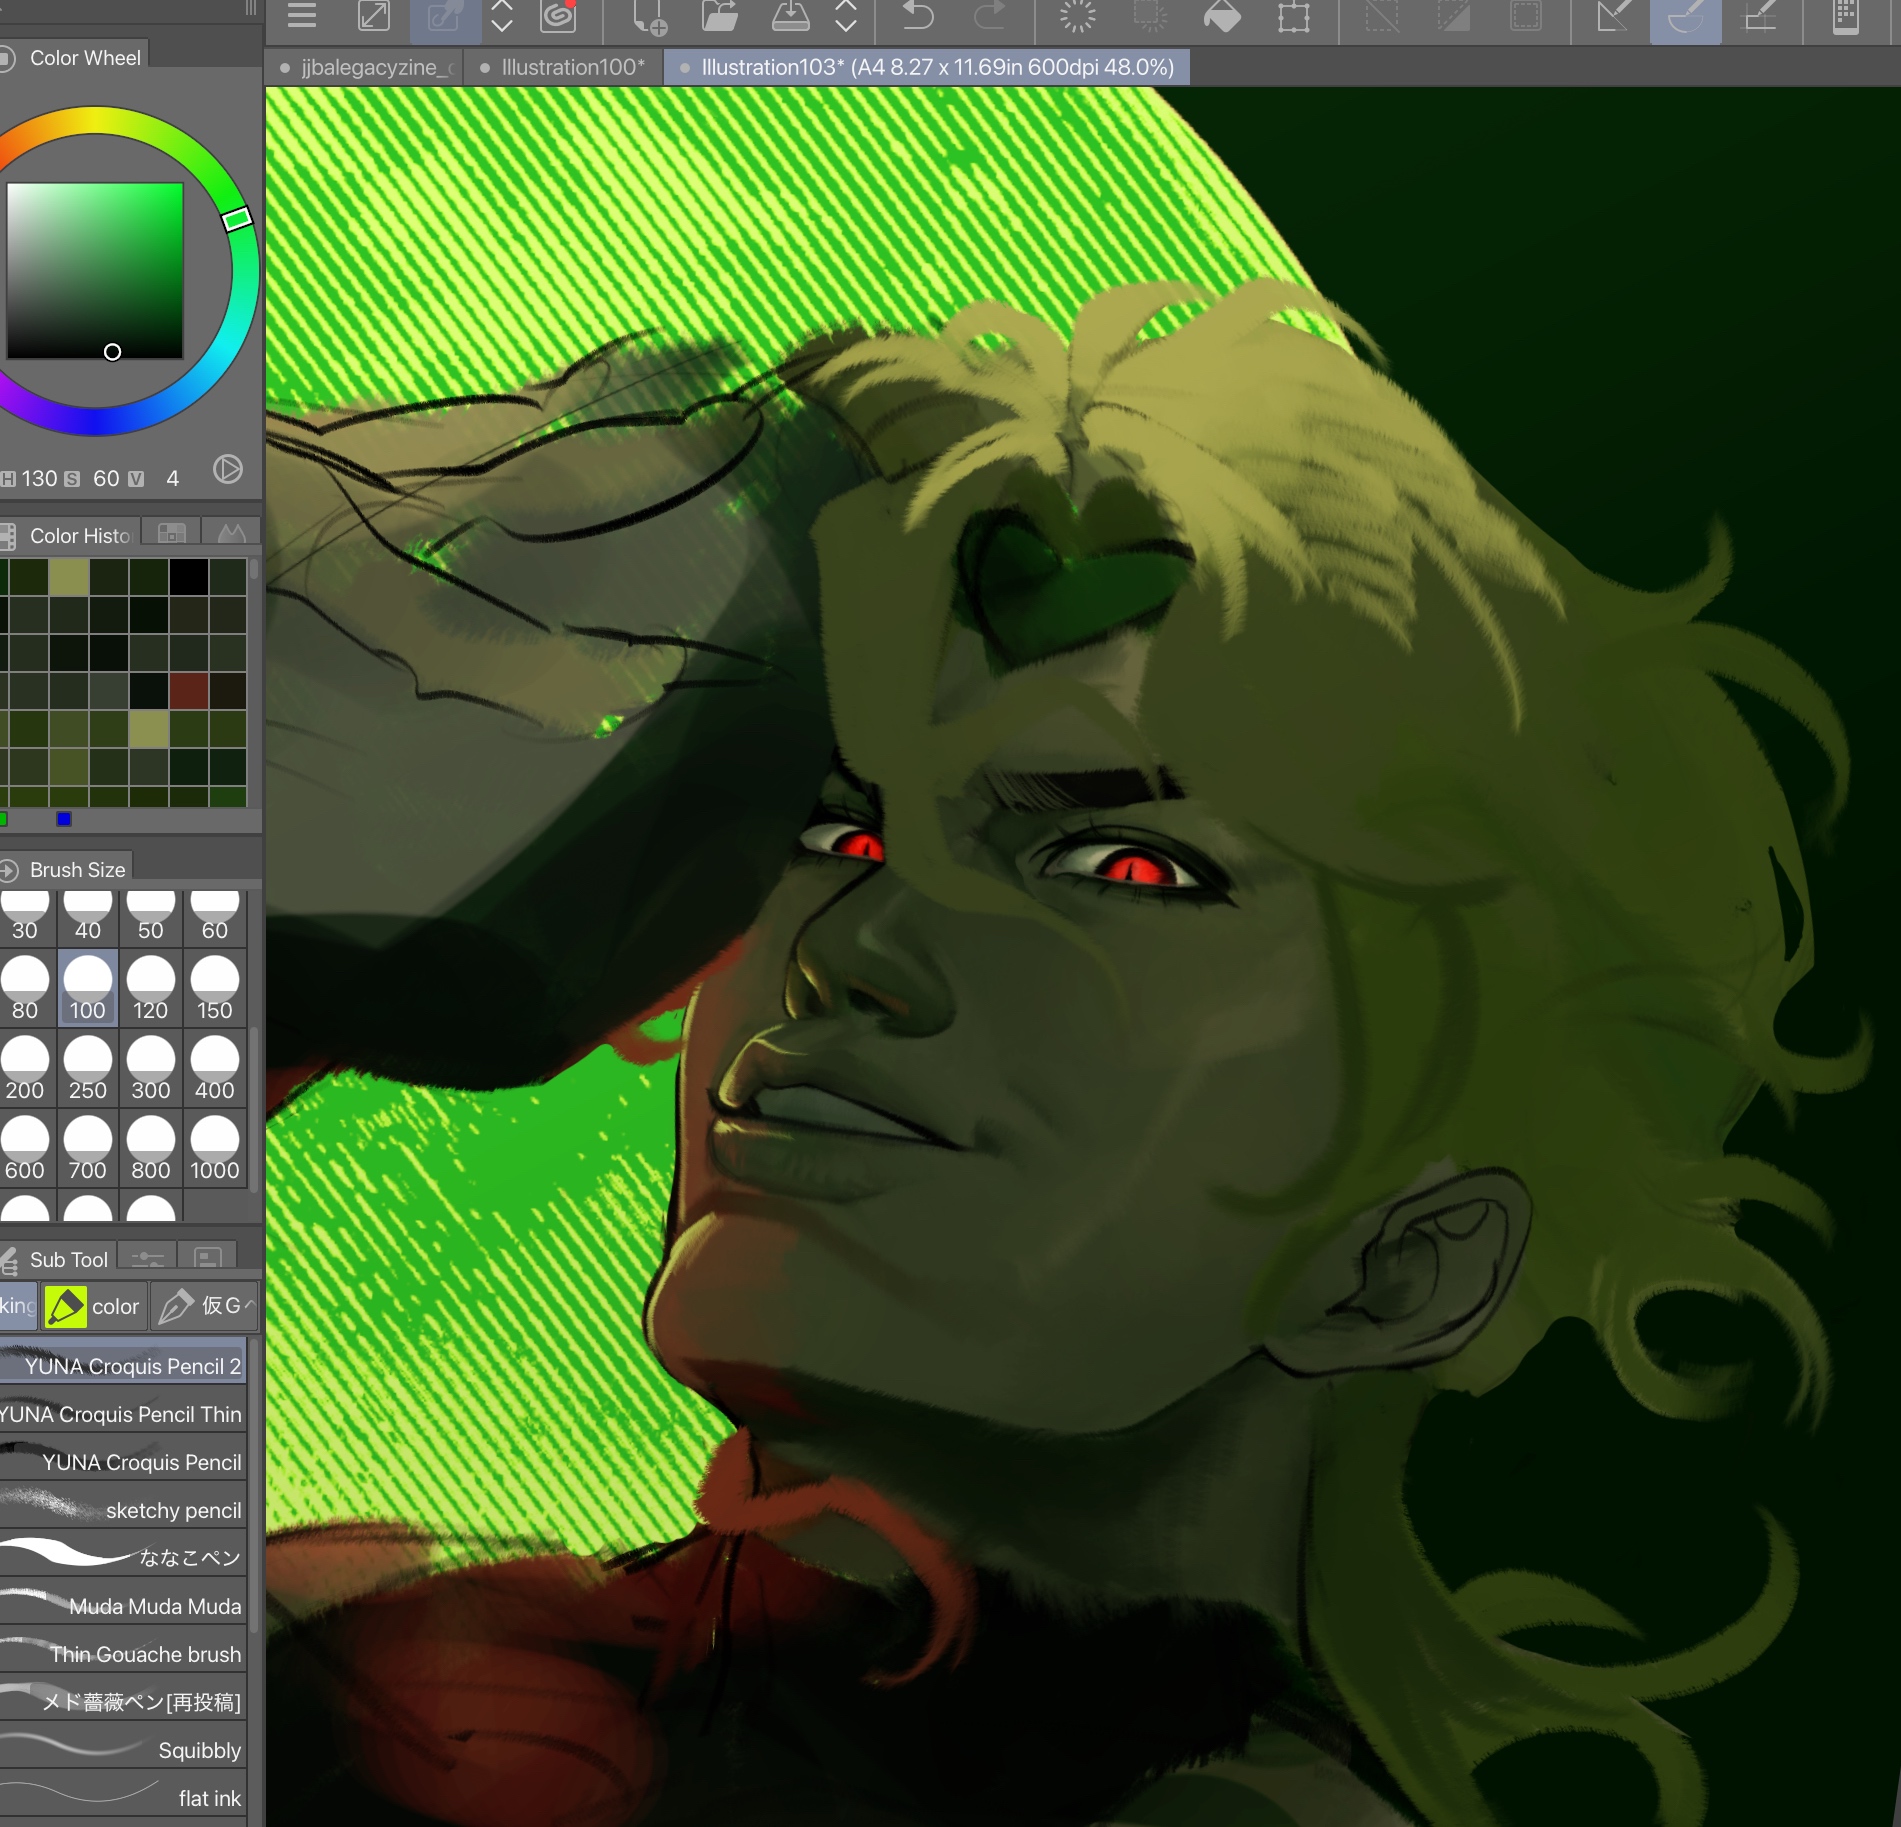1901x1827 pixels.
Task: Click the New document icon
Action: (649, 18)
